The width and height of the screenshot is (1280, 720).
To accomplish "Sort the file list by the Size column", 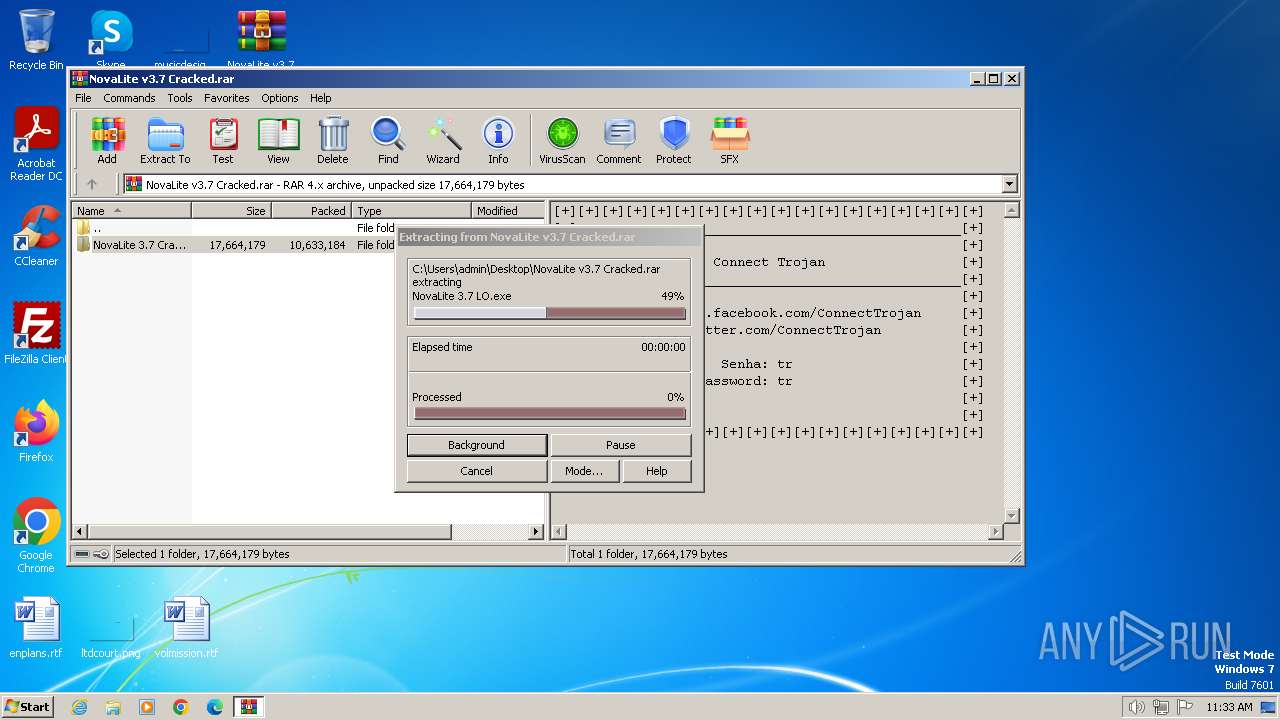I will click(x=231, y=211).
